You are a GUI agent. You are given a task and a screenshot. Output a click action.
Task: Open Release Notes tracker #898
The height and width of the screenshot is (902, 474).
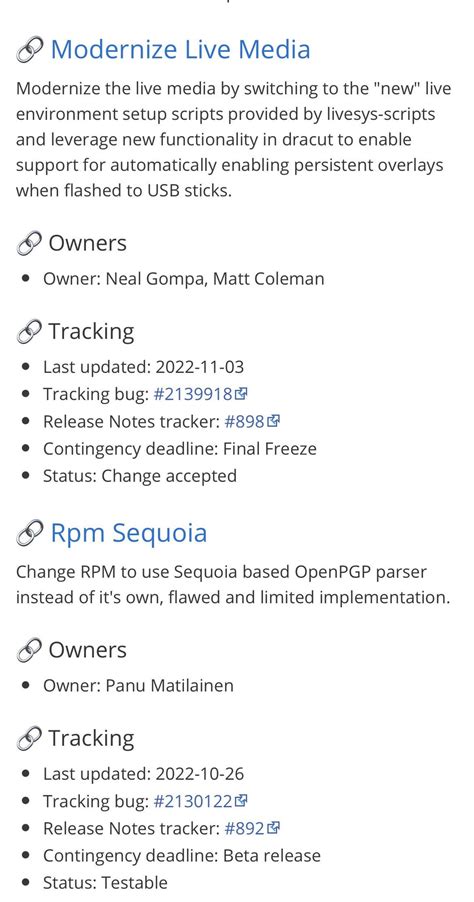(244, 422)
